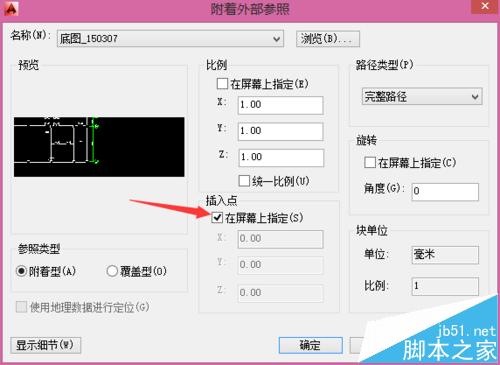The height and width of the screenshot is (365, 500).
Task: Enable 在屏幕上指定(E) for scale
Action: [x=222, y=83]
